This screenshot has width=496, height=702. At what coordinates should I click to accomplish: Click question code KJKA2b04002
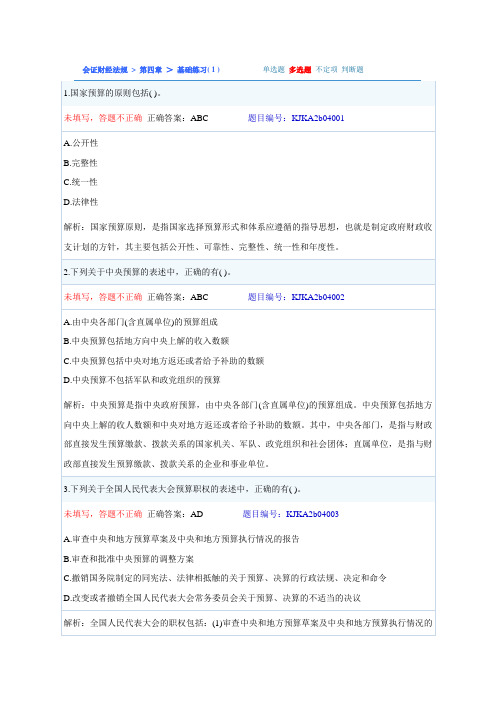point(318,297)
